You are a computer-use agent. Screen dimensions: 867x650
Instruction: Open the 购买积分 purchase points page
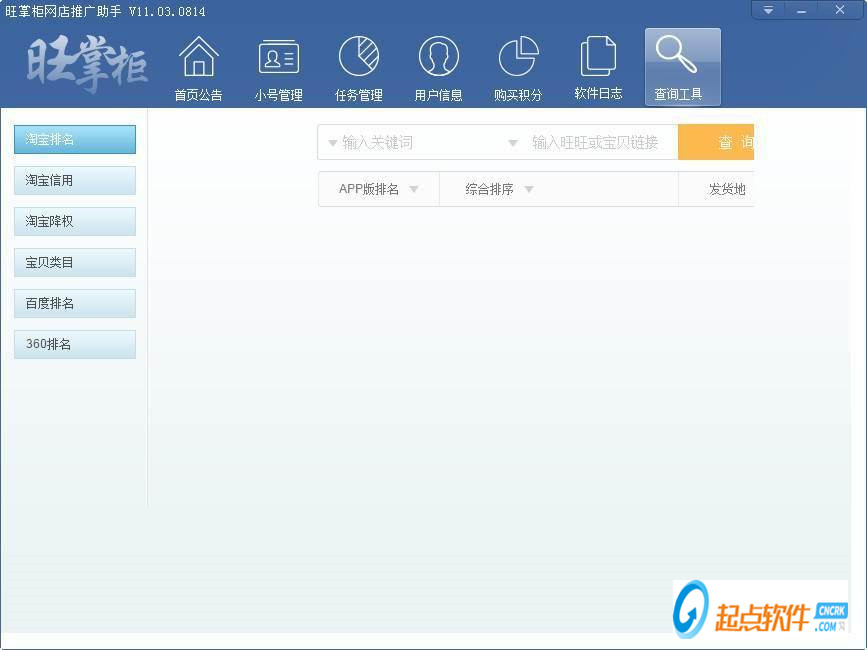click(517, 67)
